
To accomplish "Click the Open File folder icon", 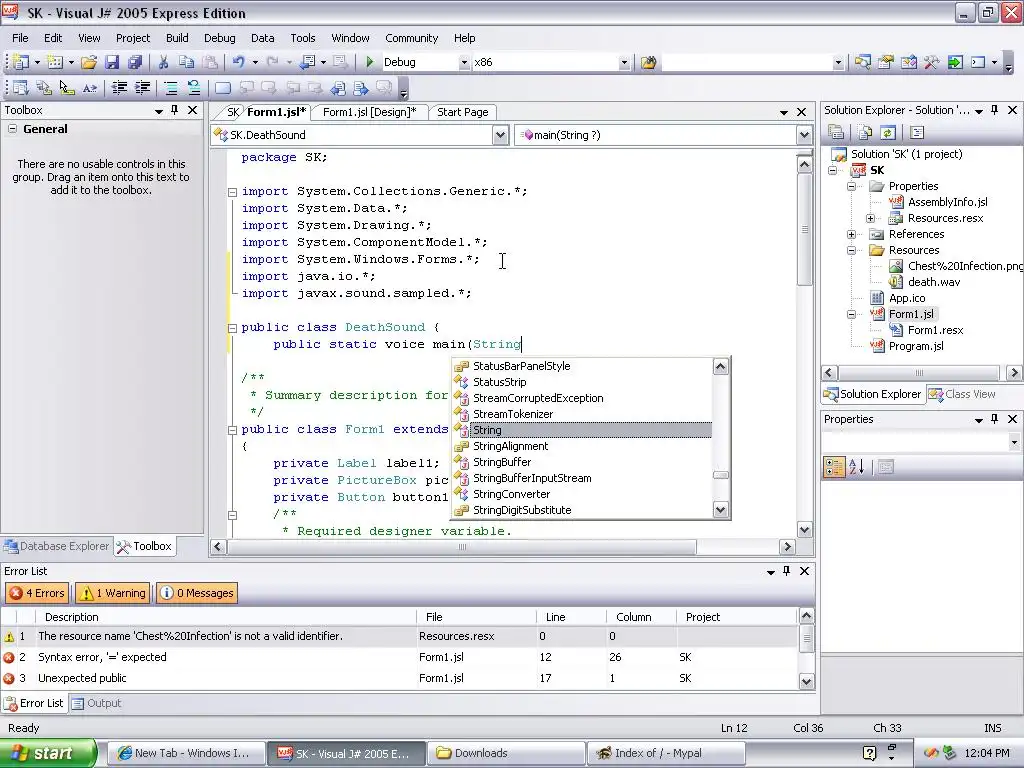I will coord(89,62).
